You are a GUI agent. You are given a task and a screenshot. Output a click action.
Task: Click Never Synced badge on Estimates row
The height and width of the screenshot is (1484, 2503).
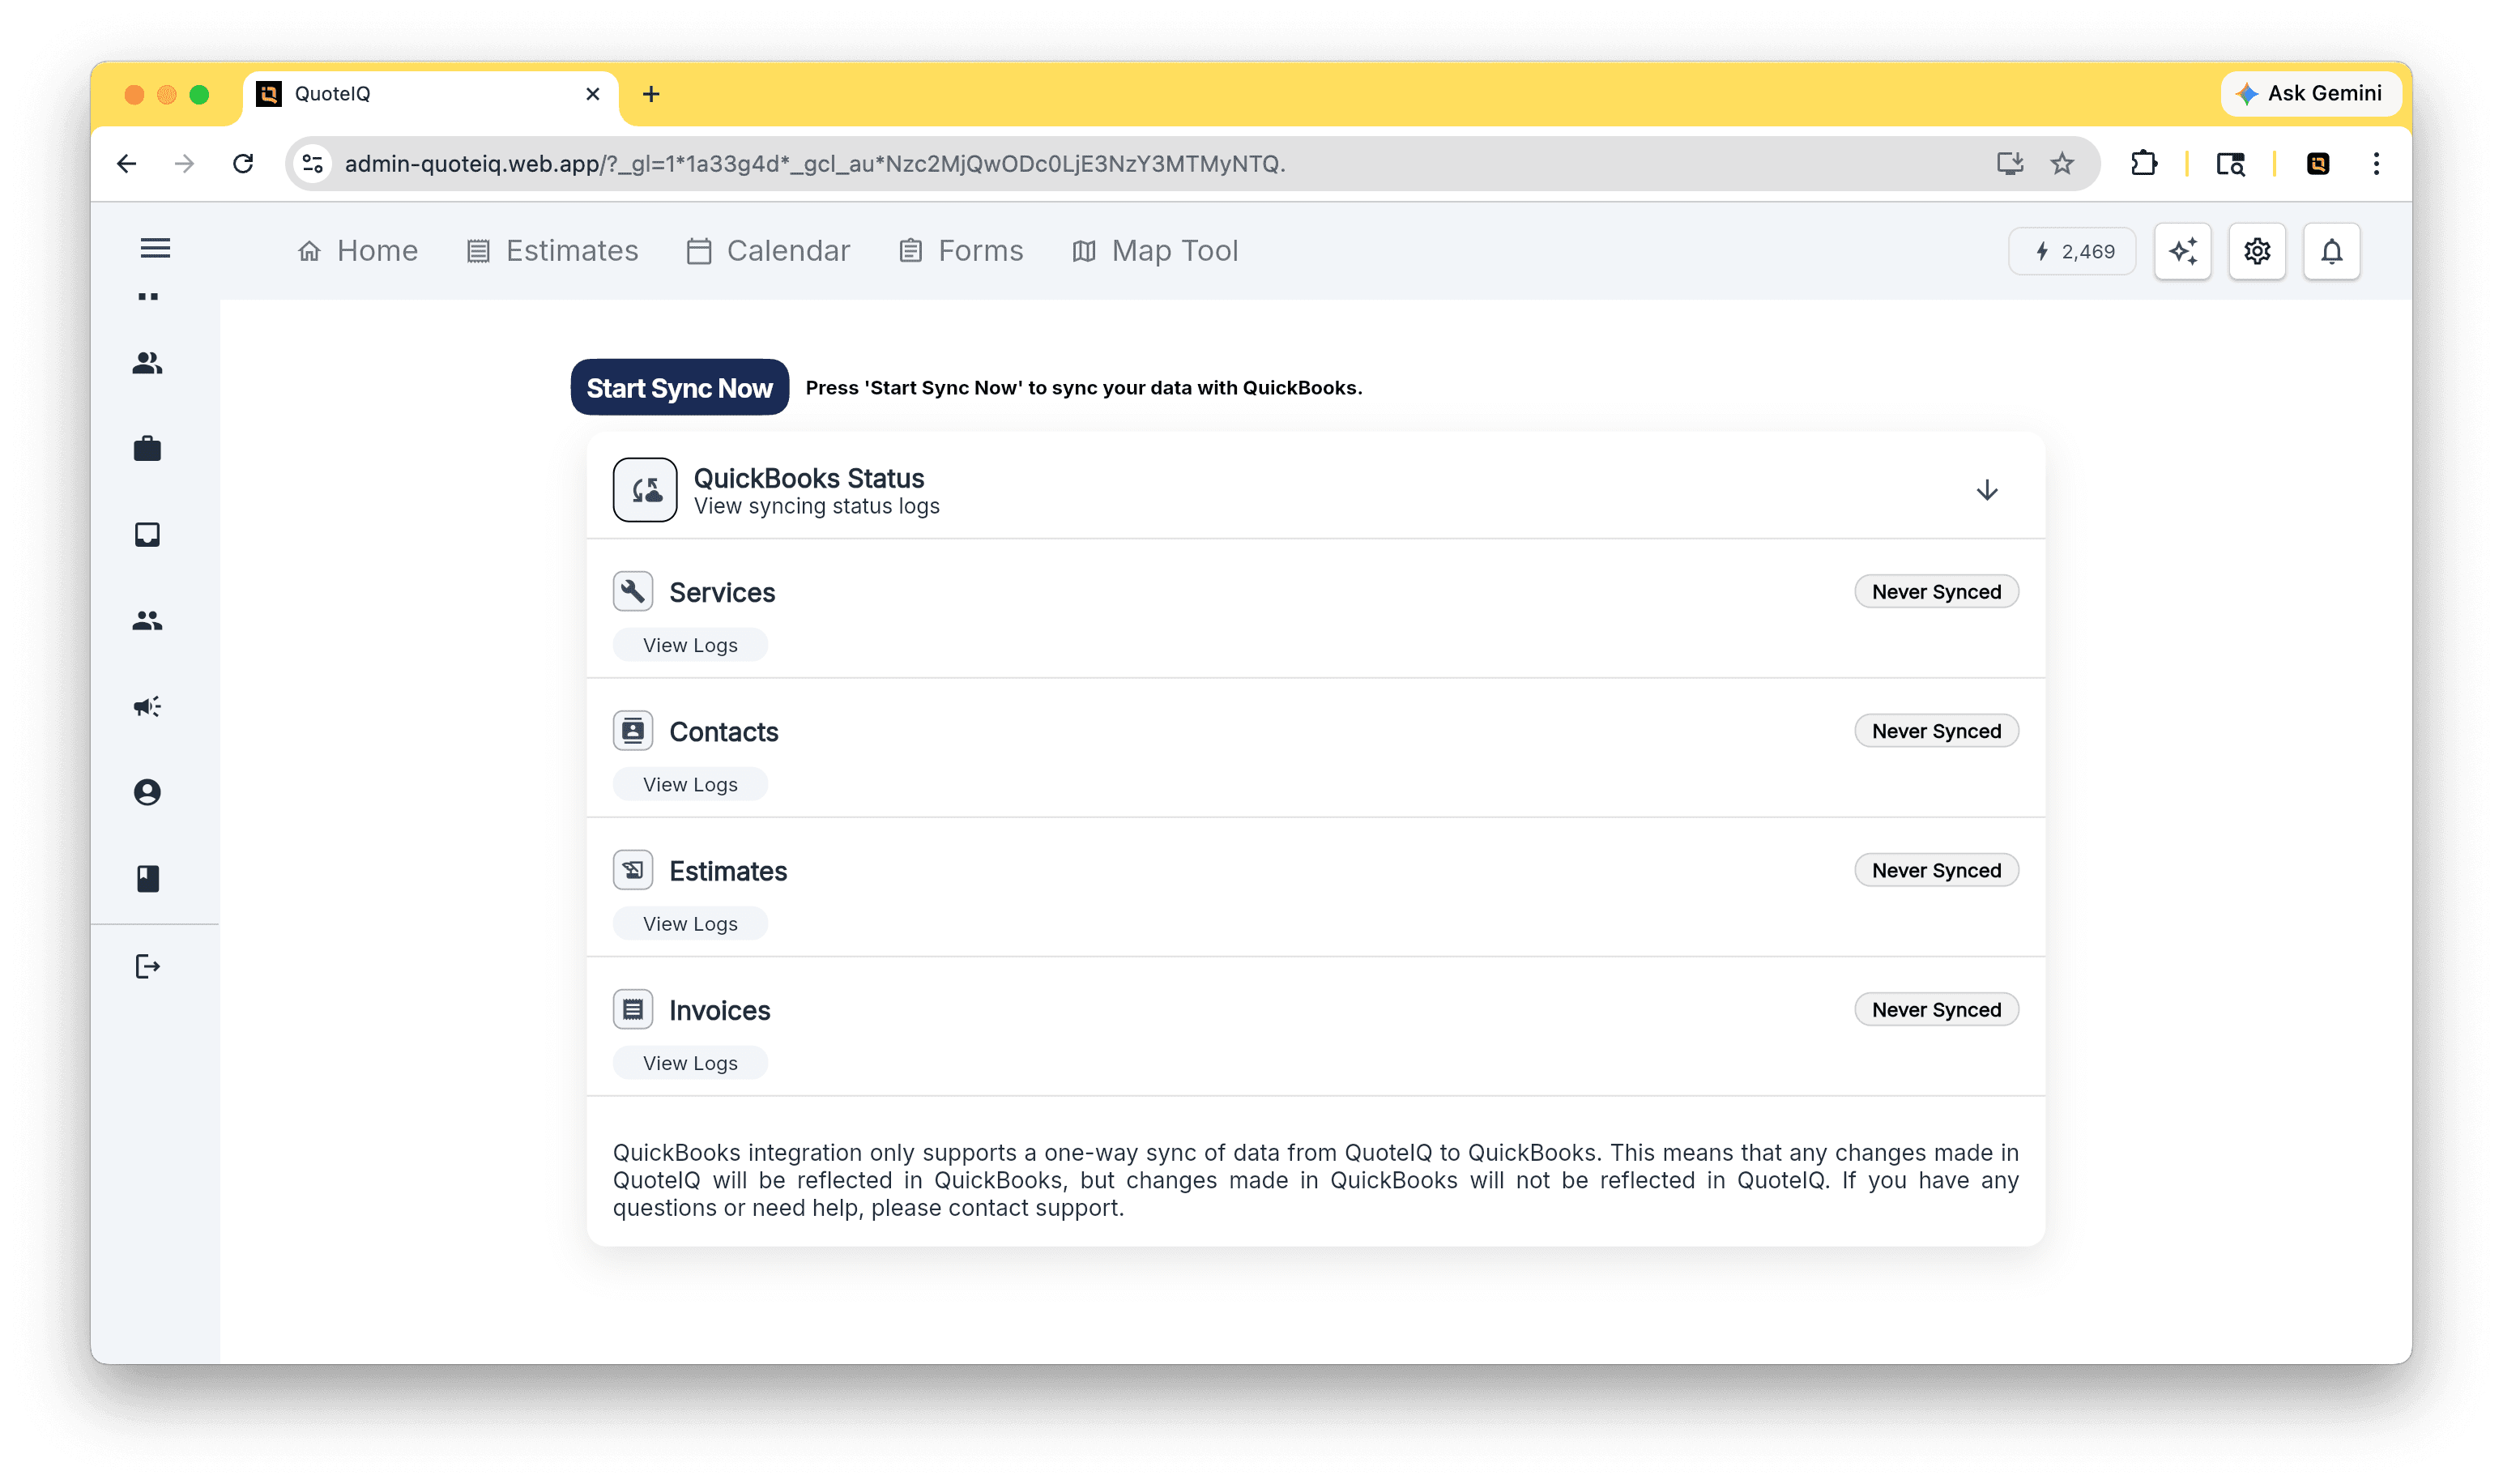1936,870
